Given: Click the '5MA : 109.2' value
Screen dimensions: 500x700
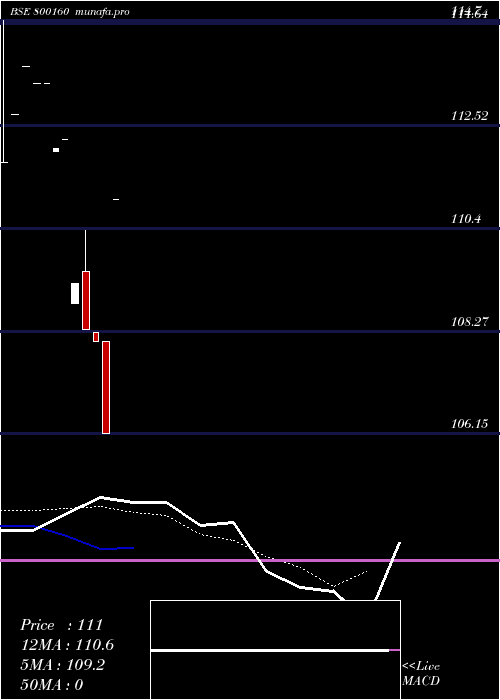Looking at the screenshot, I should [x=62, y=665].
